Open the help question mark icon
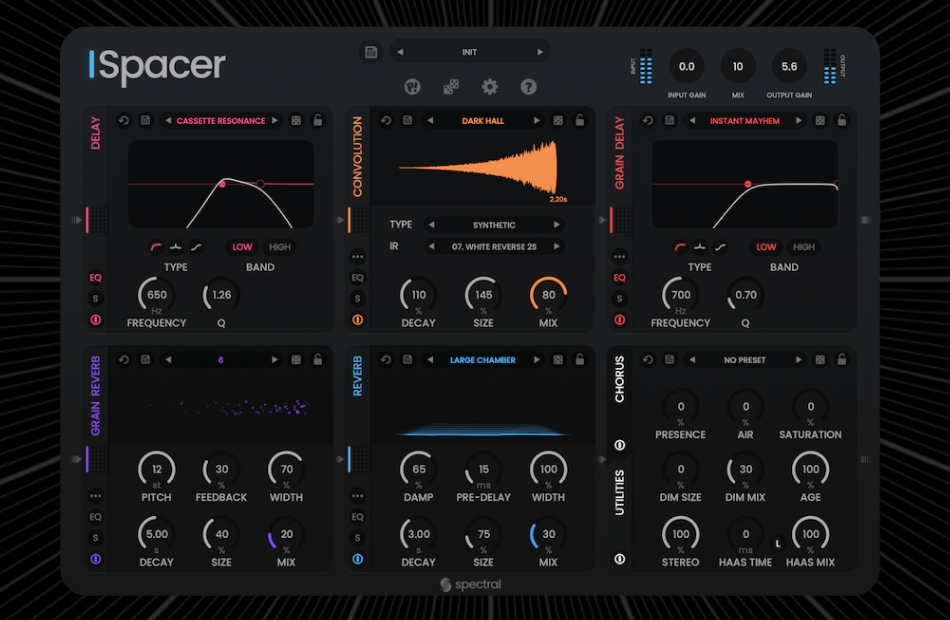The width and height of the screenshot is (950, 620). click(x=528, y=87)
